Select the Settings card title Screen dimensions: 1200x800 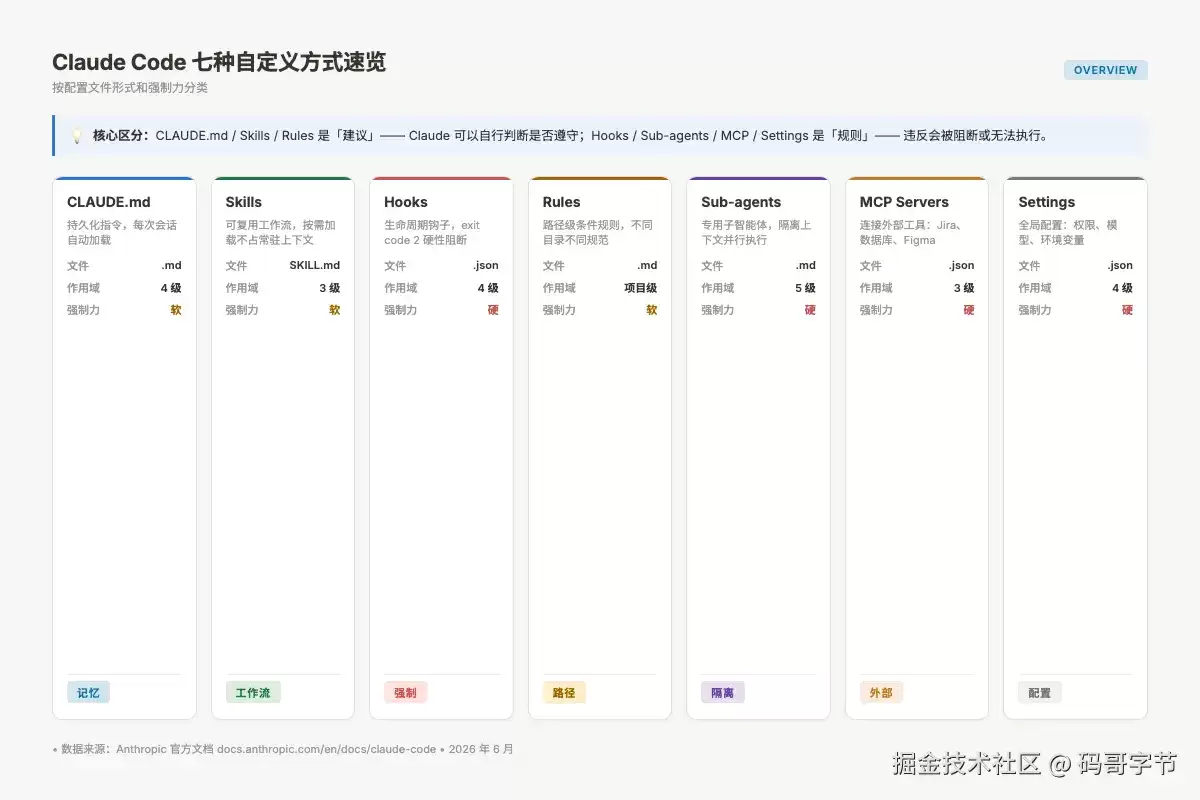pos(1047,202)
